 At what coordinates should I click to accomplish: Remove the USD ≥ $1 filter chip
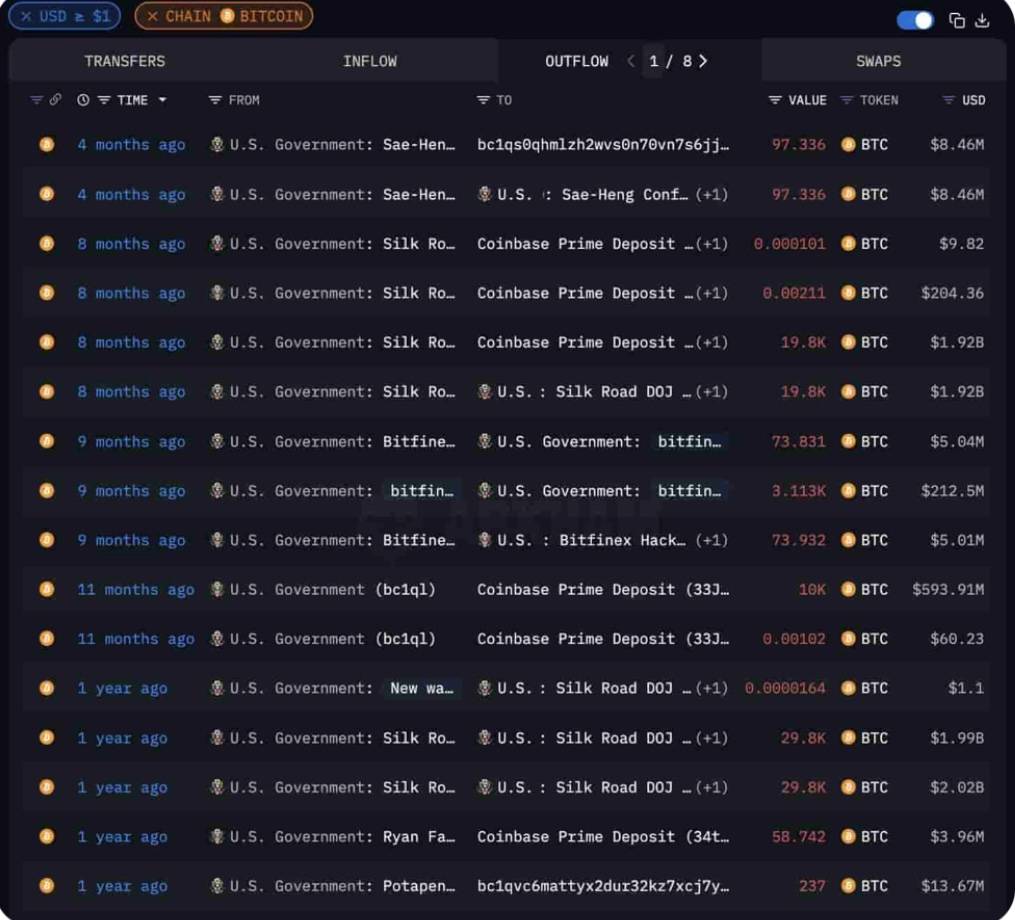pos(26,16)
